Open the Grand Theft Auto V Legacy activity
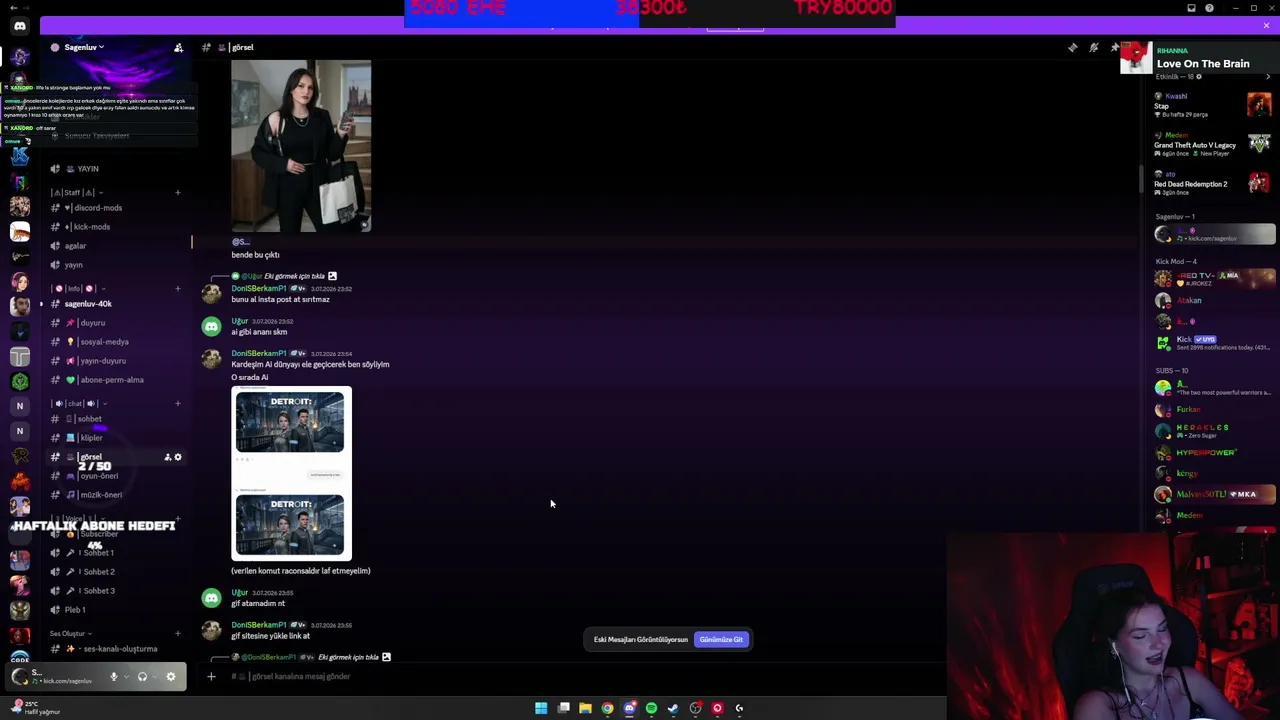The width and height of the screenshot is (1280, 720). (x=1212, y=144)
